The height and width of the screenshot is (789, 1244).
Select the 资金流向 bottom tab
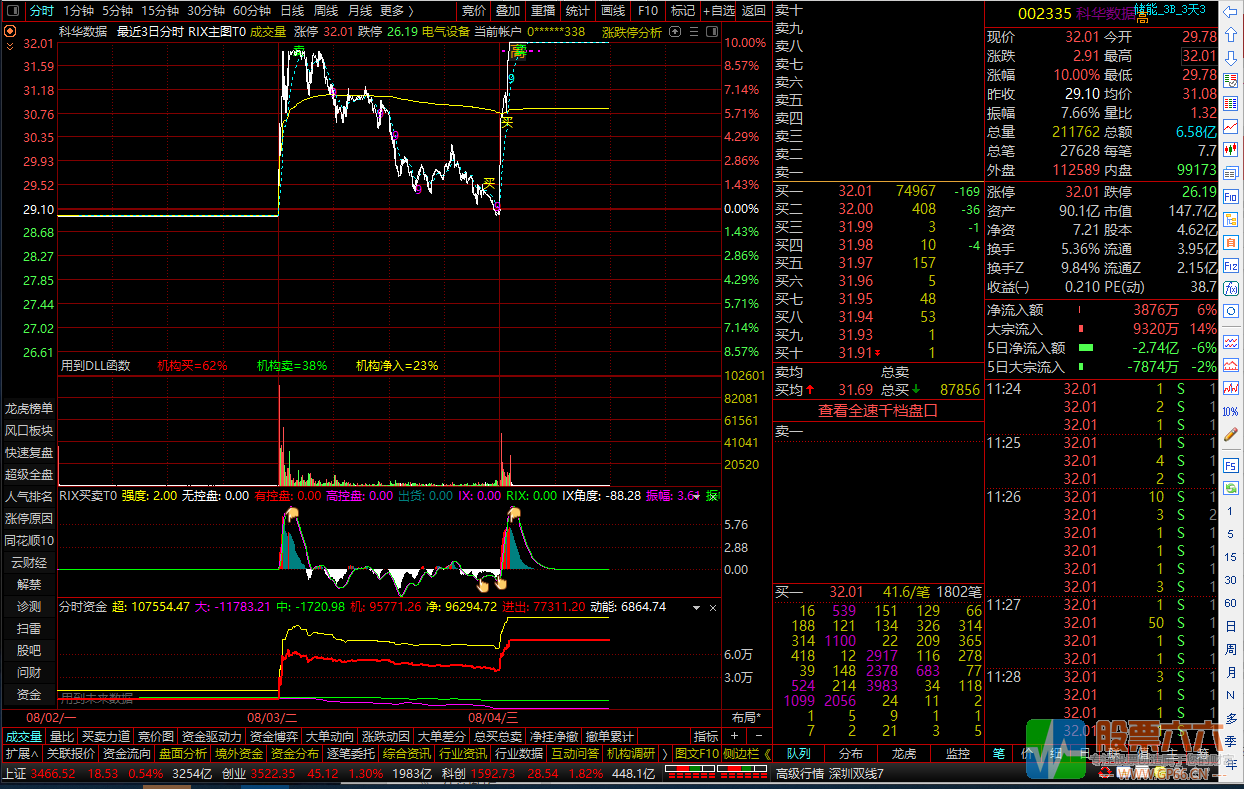pyautogui.click(x=127, y=754)
